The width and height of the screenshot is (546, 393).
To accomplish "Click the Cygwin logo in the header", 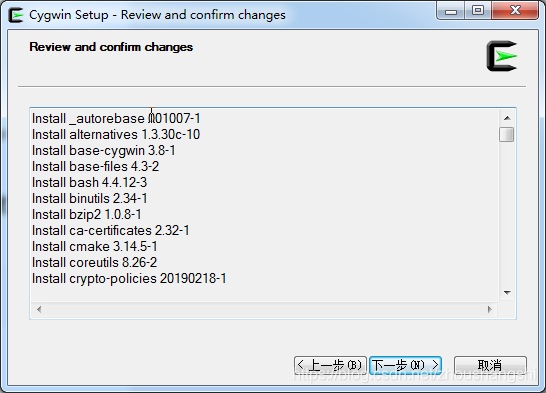I will (502, 56).
